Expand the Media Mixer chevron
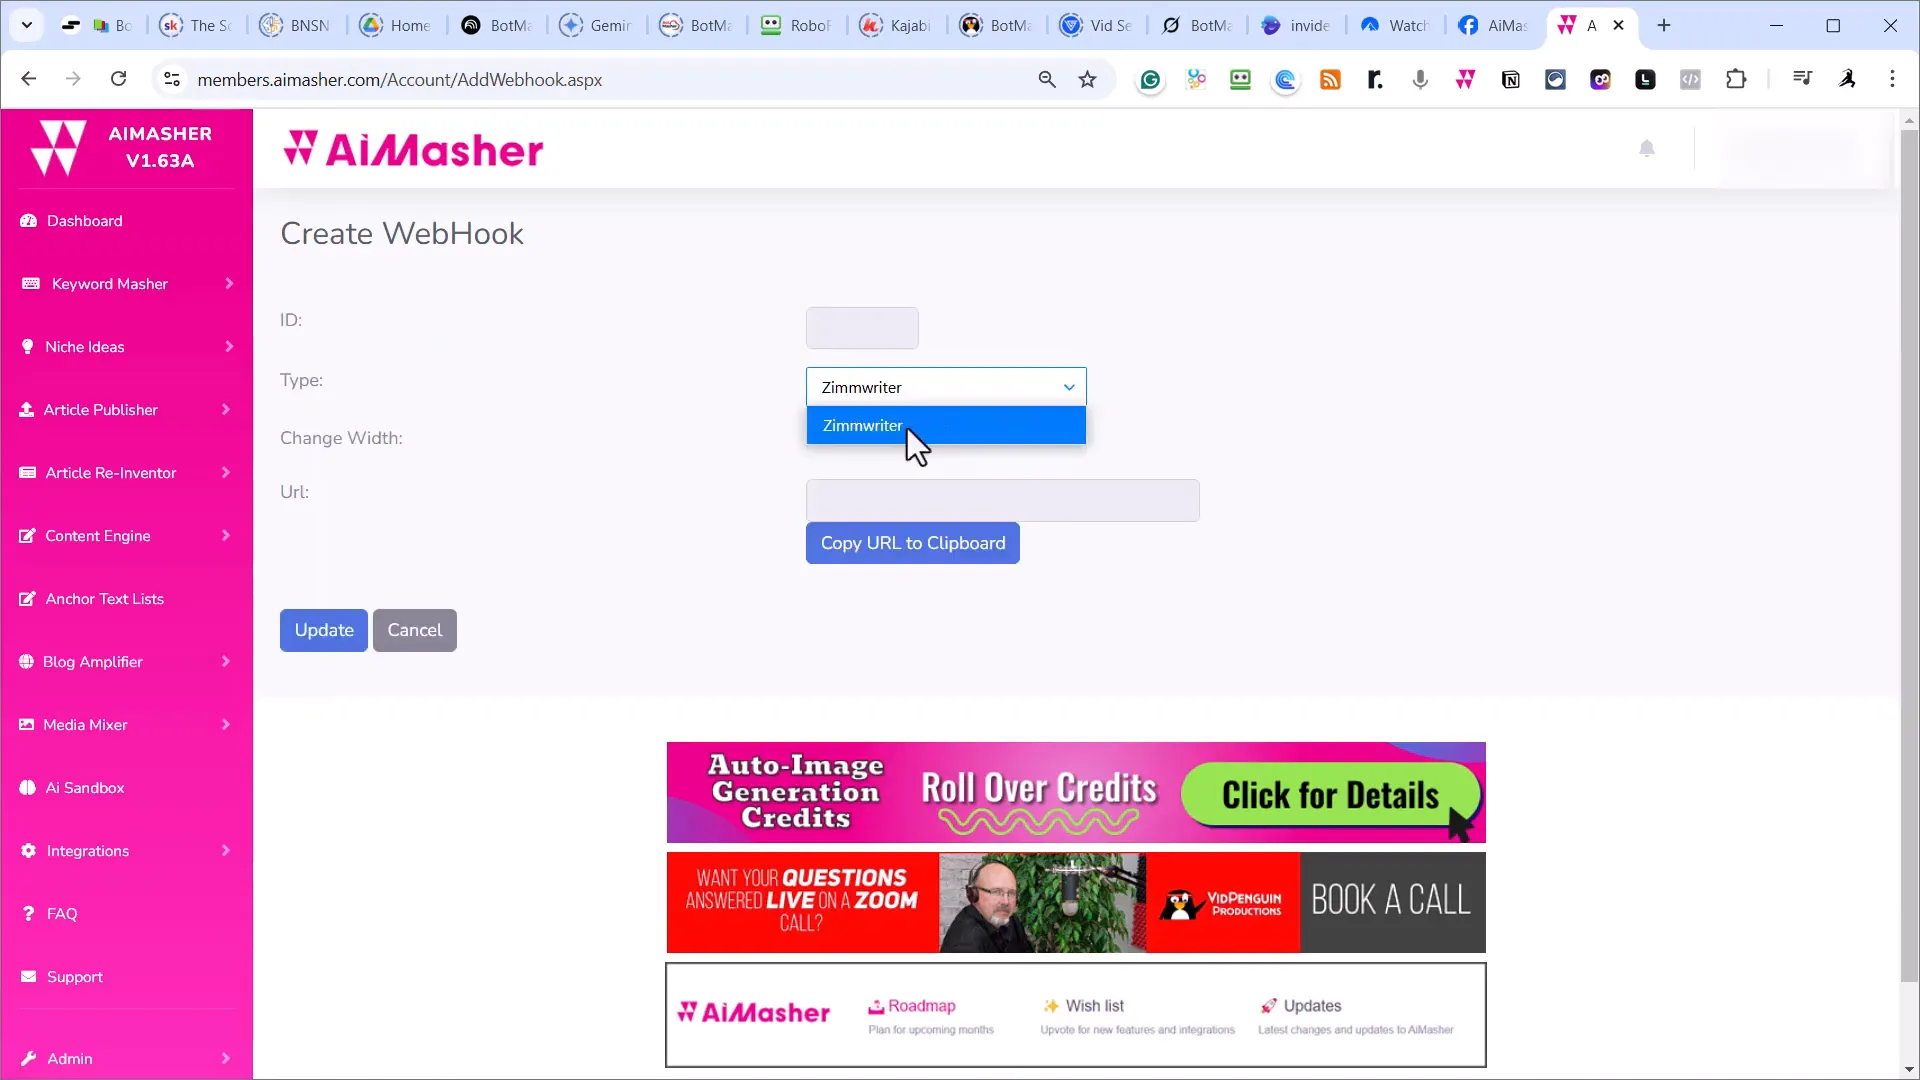The image size is (1920, 1080). tap(226, 725)
